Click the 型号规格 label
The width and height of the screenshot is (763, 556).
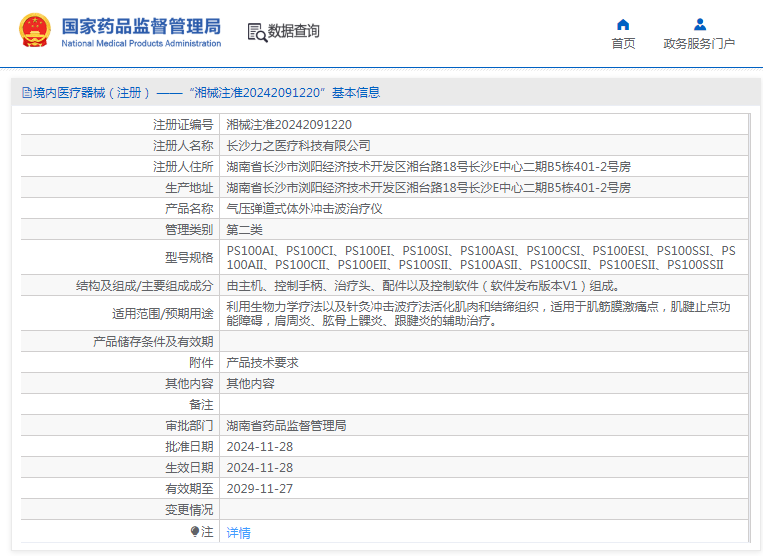(x=189, y=258)
